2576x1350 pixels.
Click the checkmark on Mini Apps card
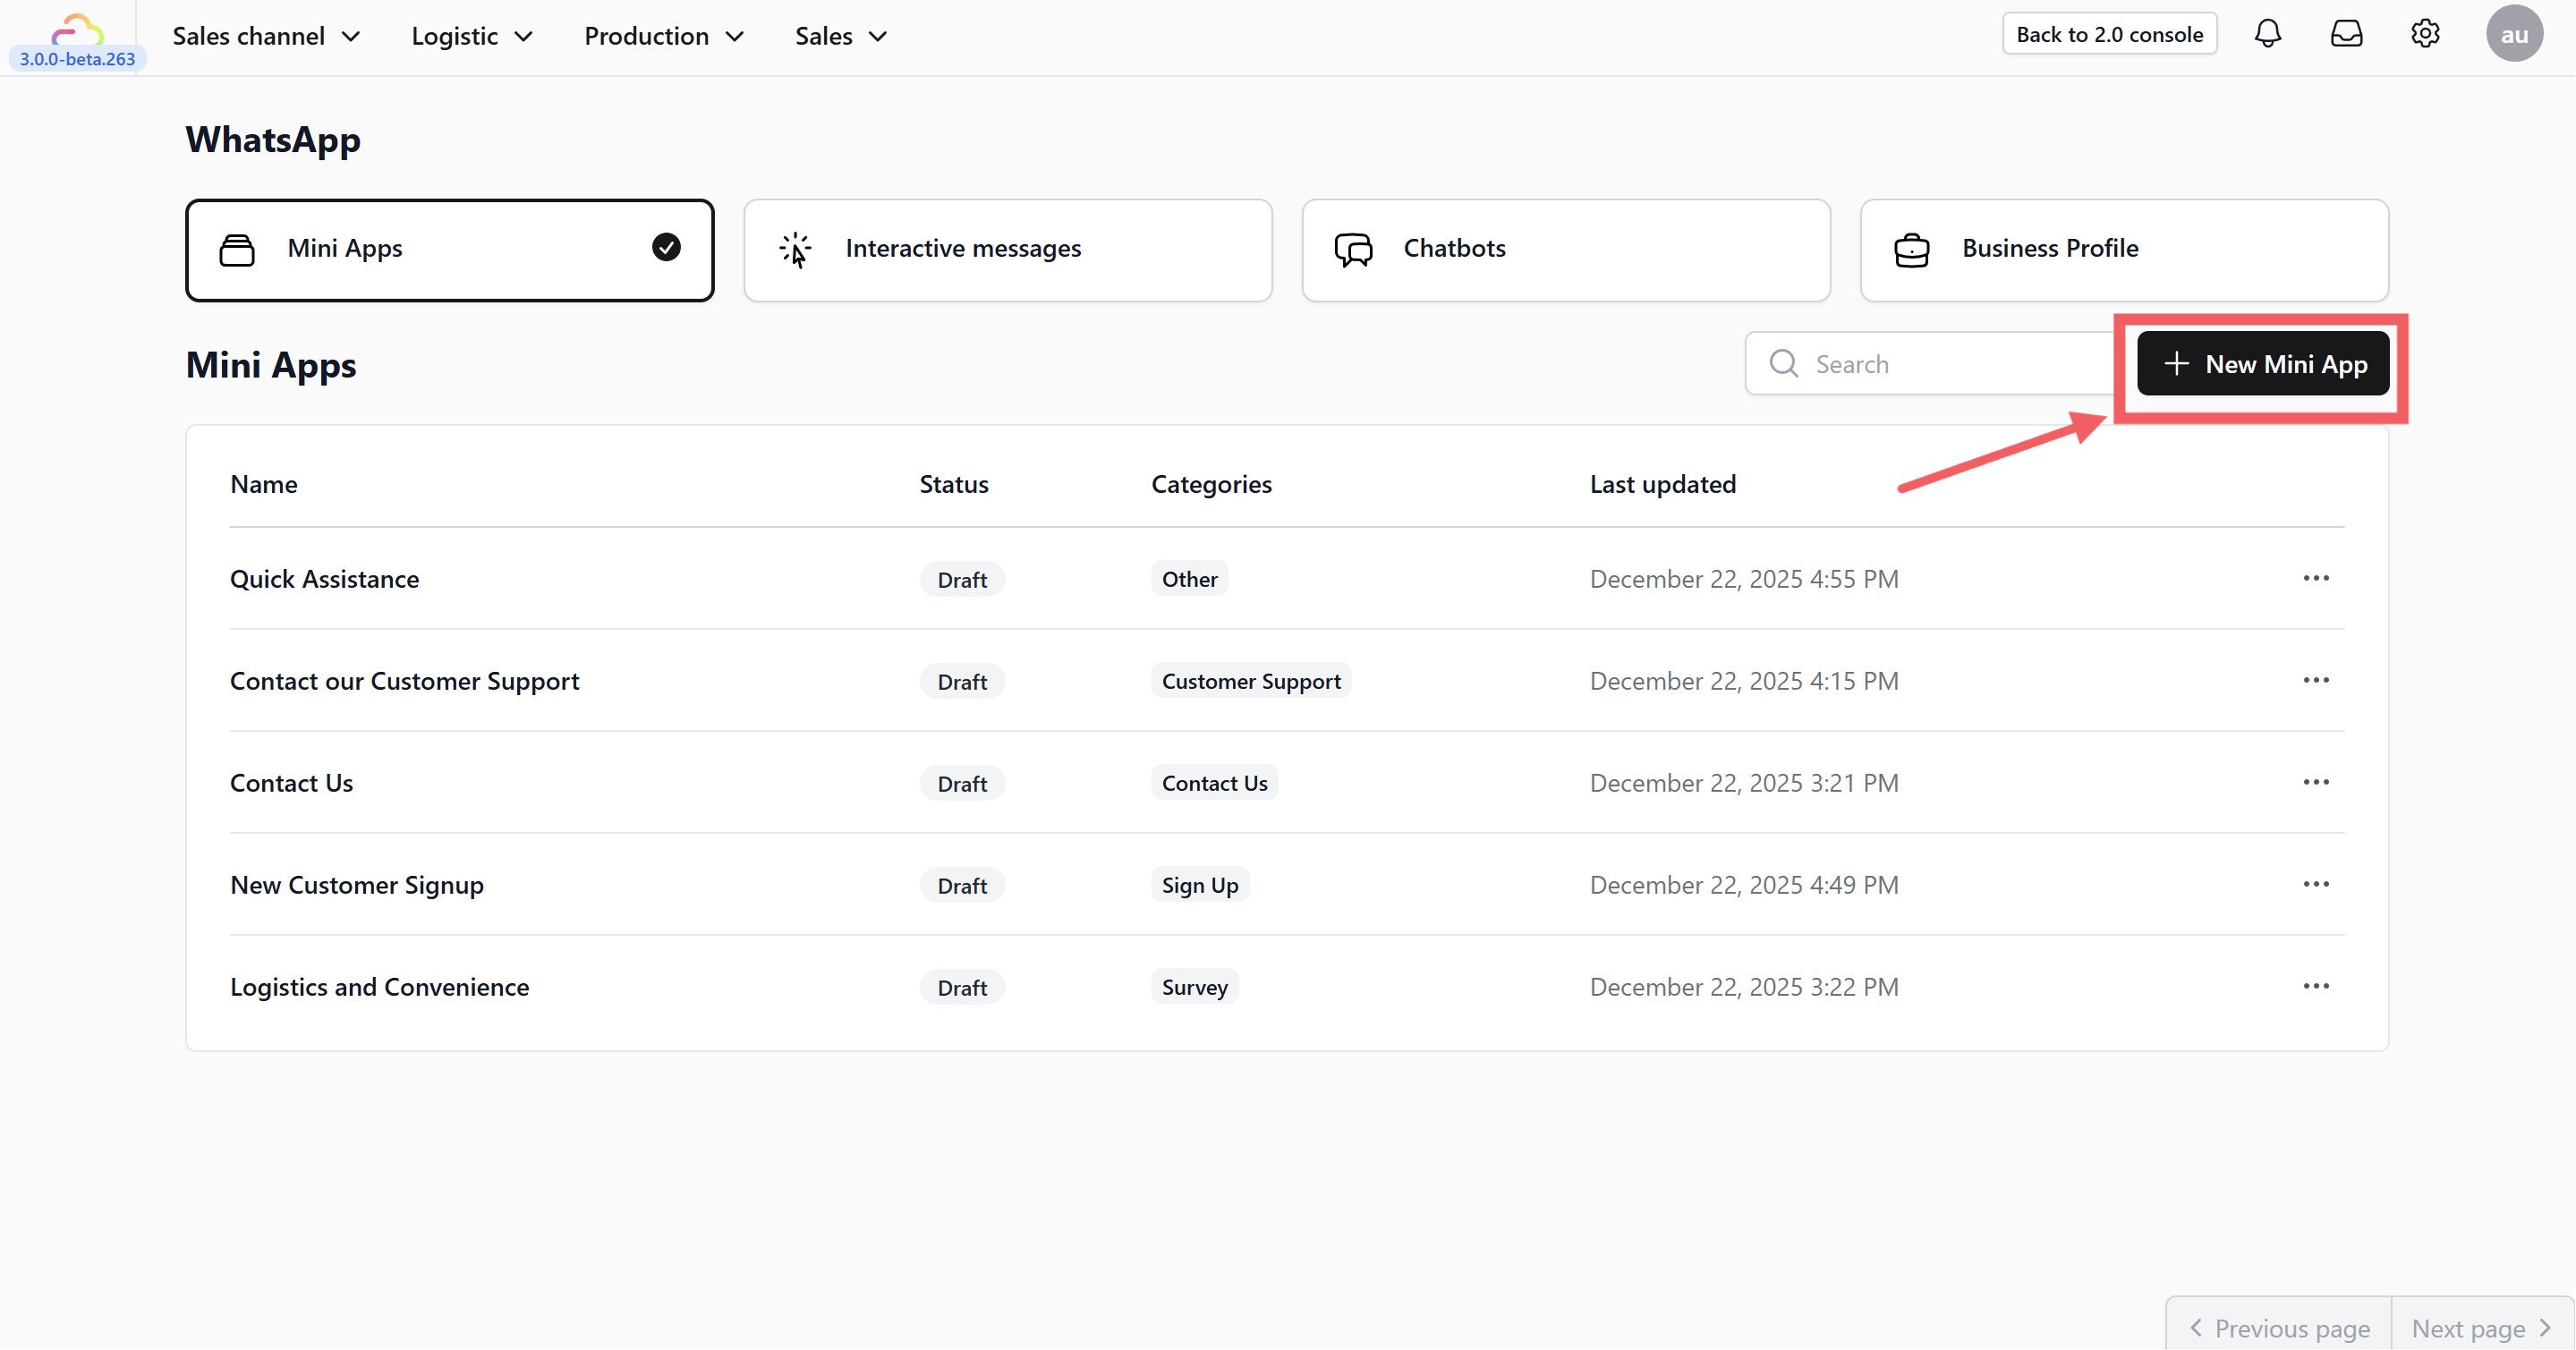tap(666, 247)
